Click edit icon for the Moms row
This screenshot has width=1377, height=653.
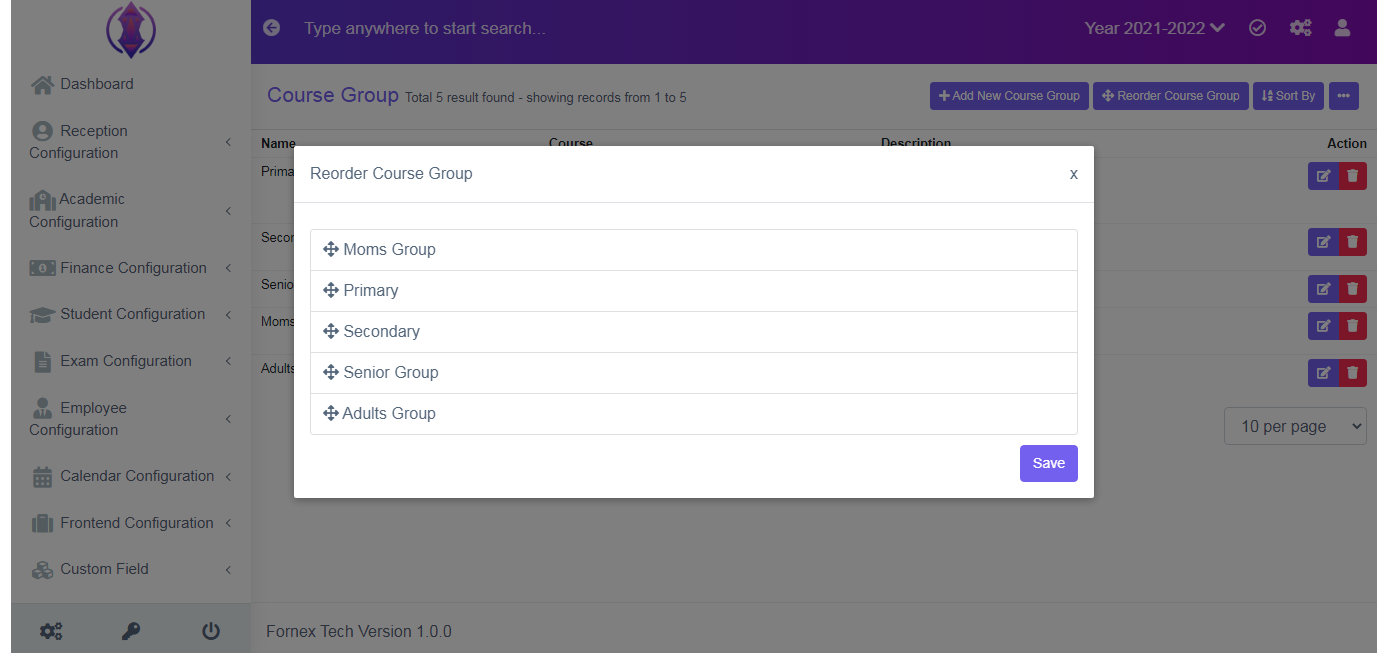(x=1323, y=325)
